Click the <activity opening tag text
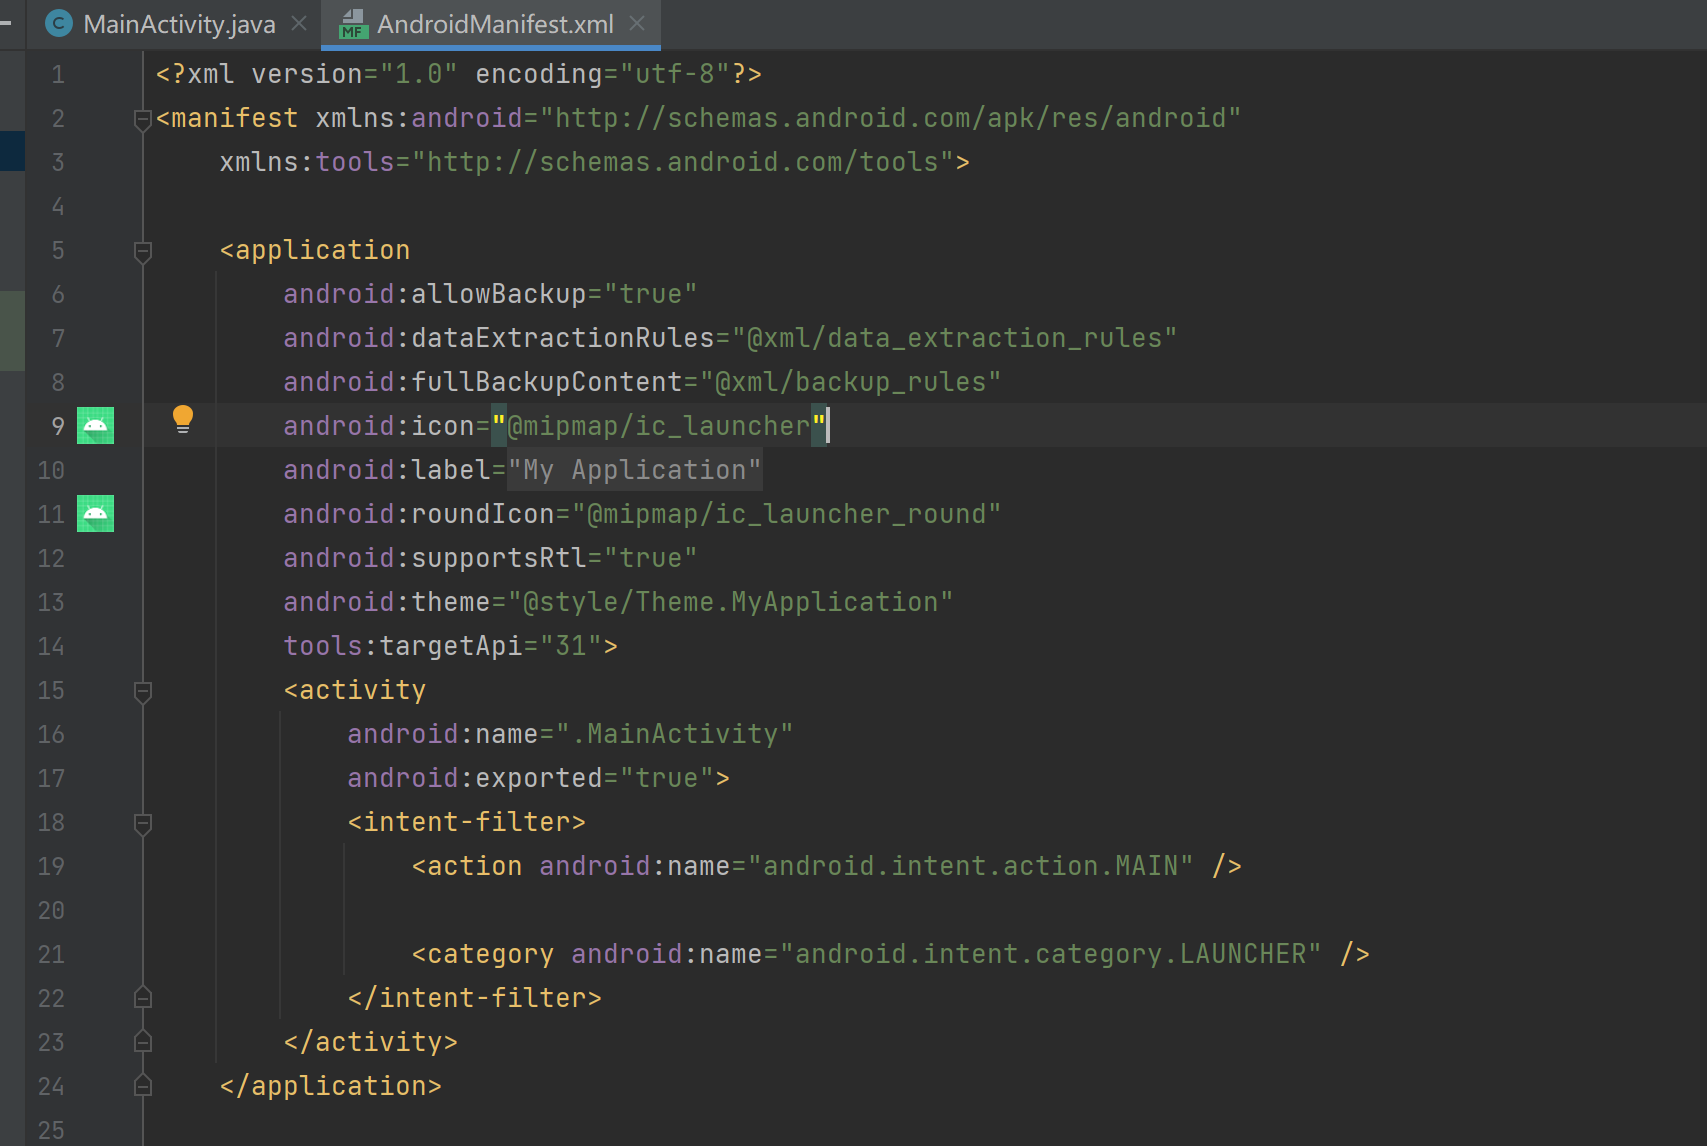1707x1146 pixels. tap(355, 690)
